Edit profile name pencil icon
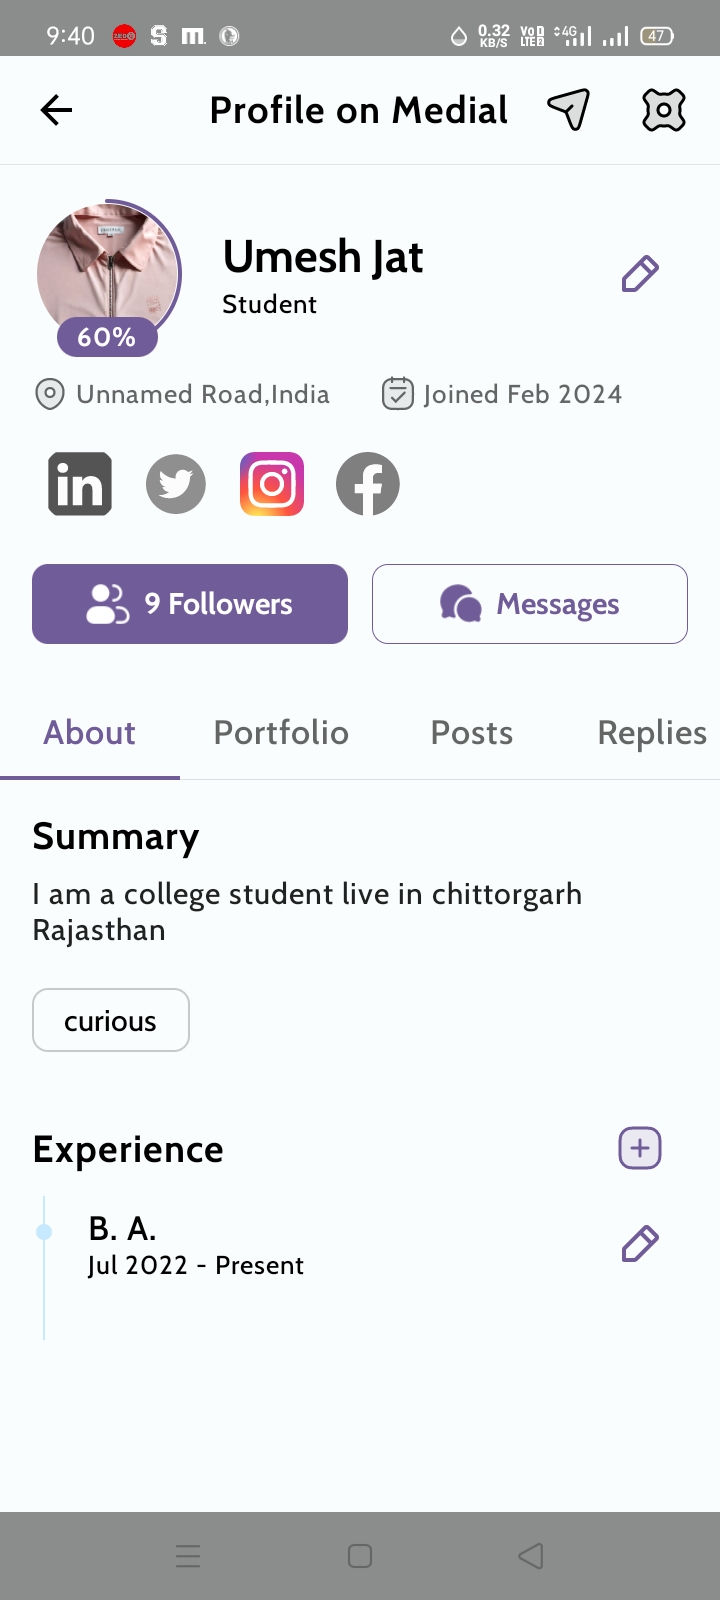The height and width of the screenshot is (1600, 720). click(640, 274)
